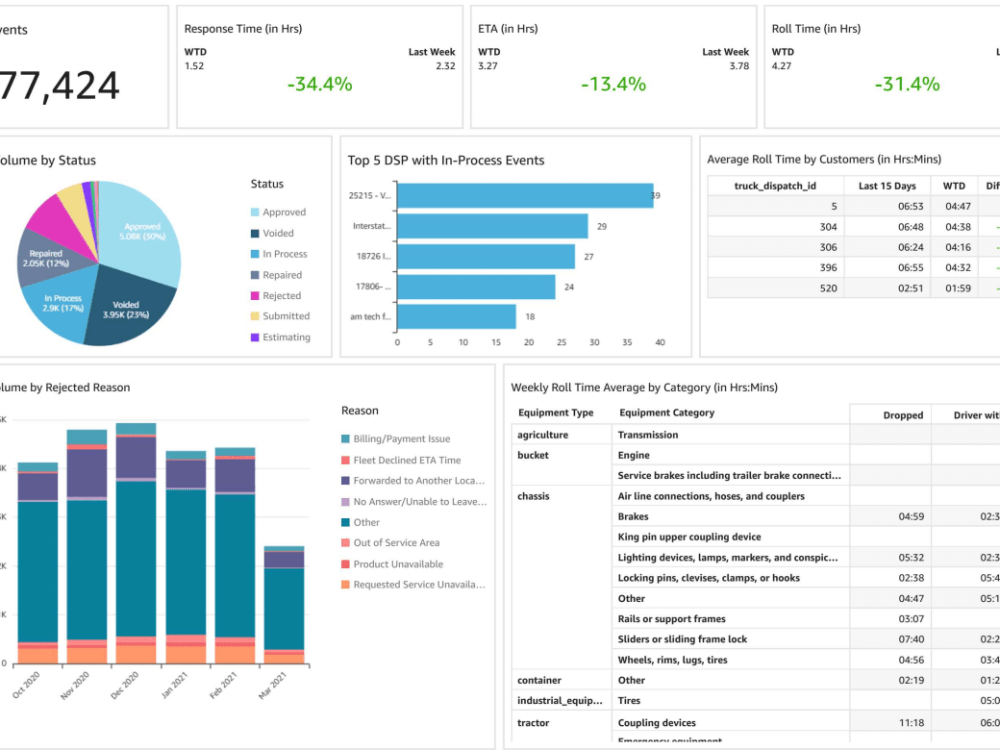This screenshot has height=750, width=1000.
Task: Click the "chassis" equipment type cell
Action: pos(534,496)
